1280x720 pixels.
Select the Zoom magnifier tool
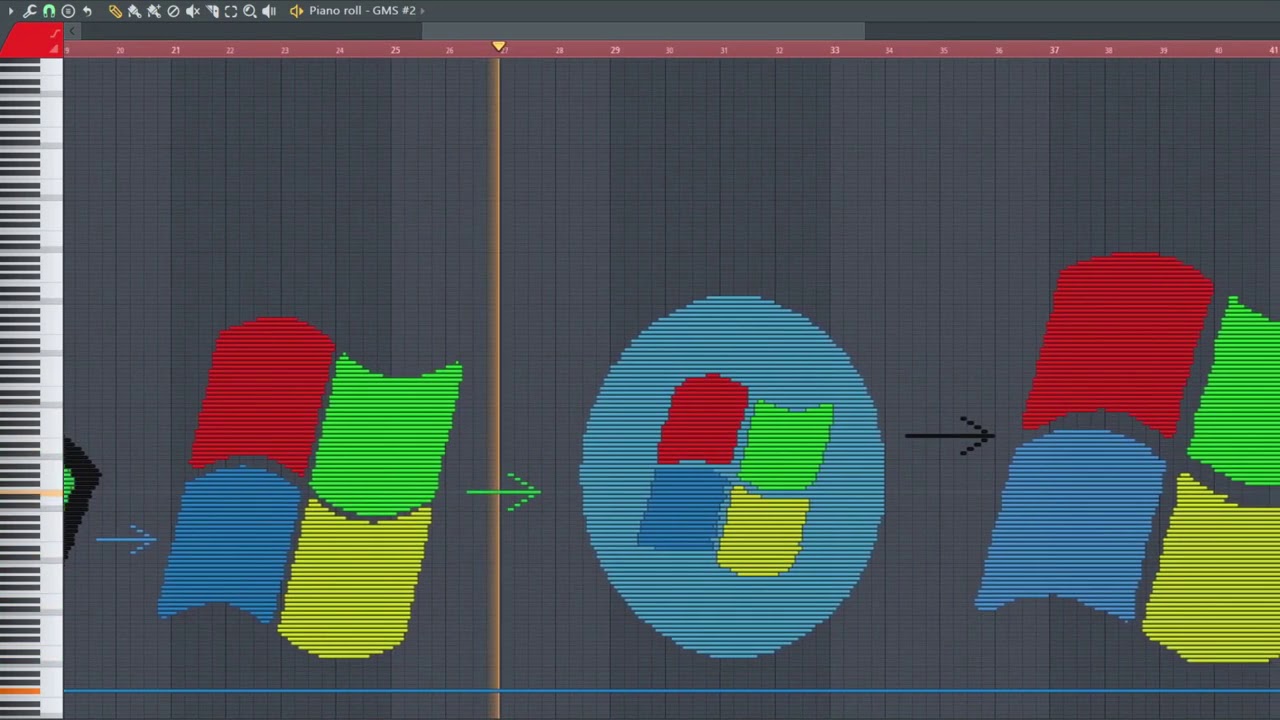pos(250,11)
